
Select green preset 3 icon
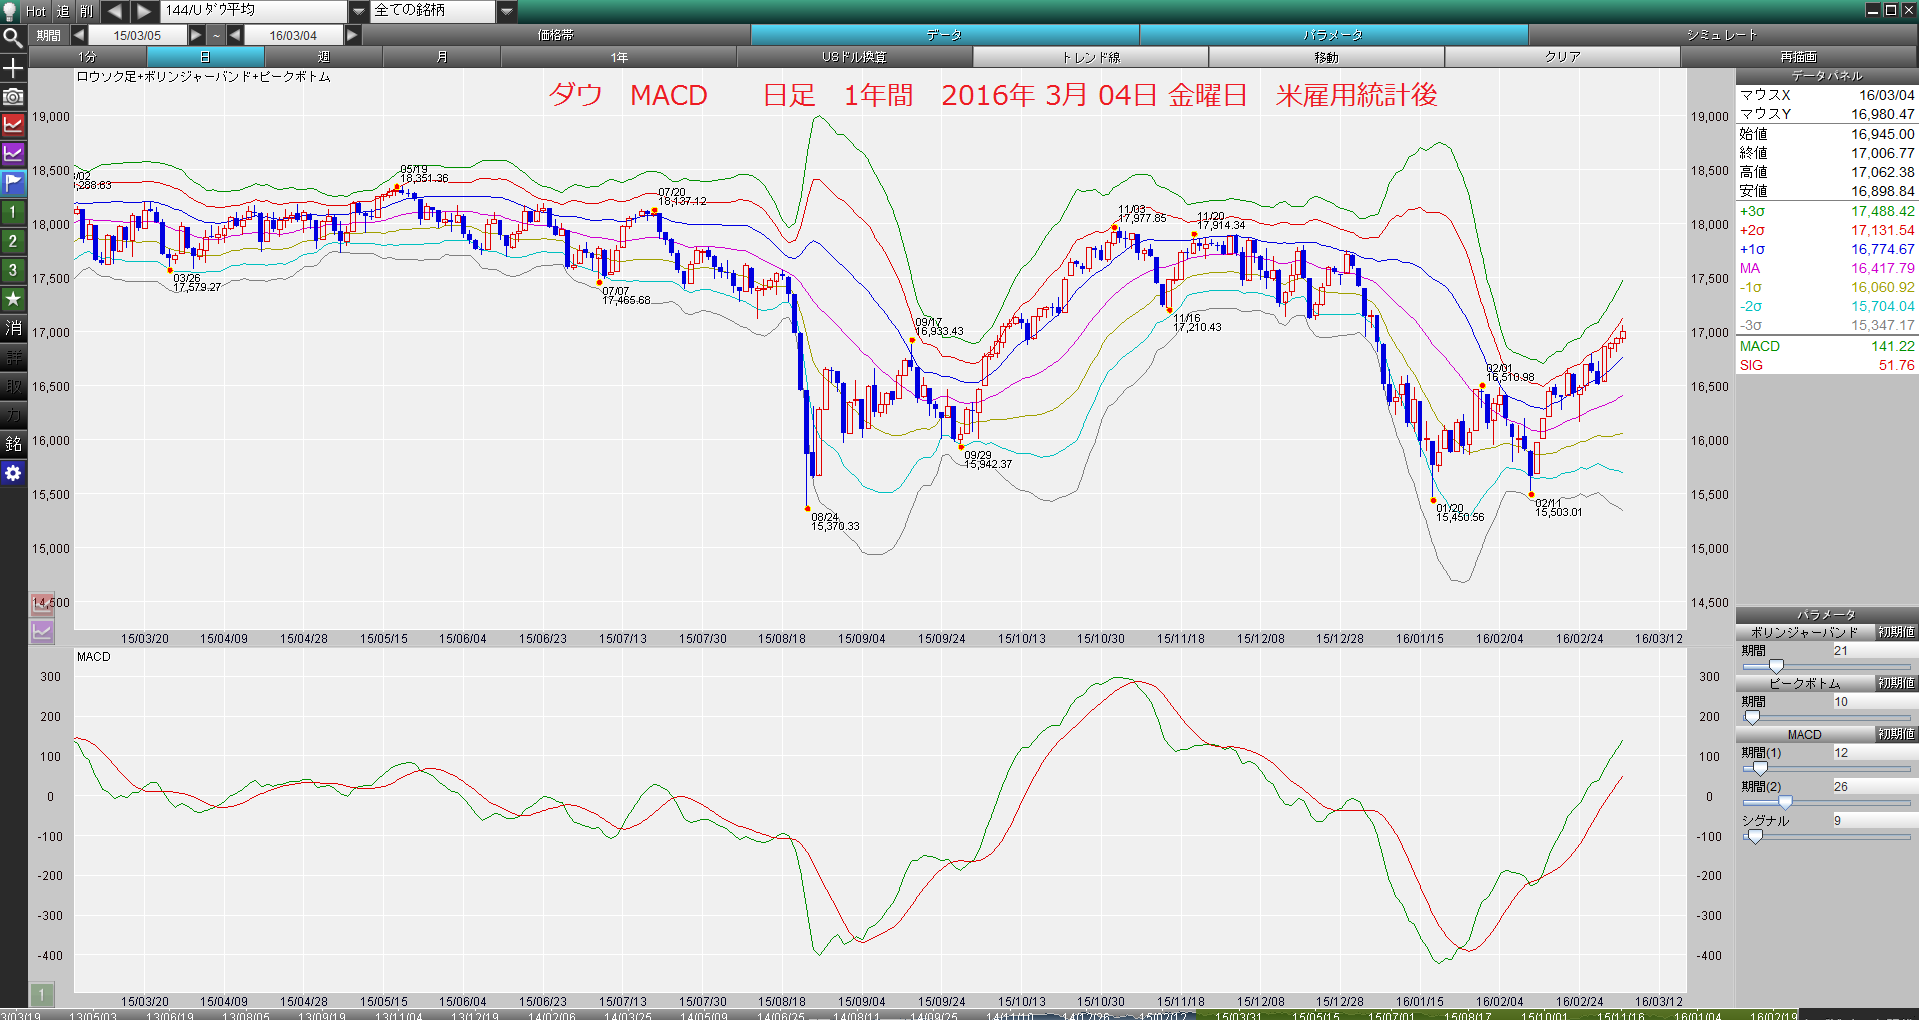[x=13, y=270]
